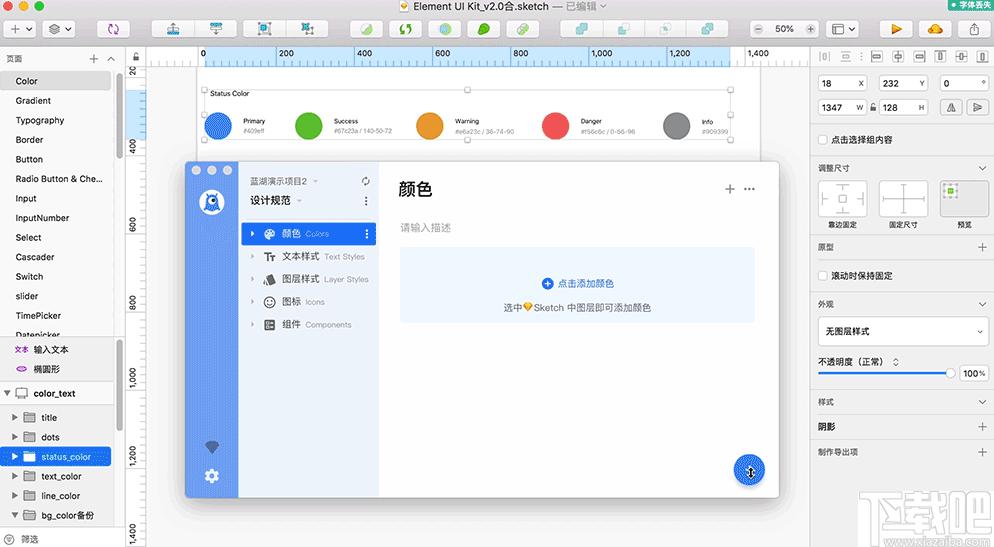
Task: Open the 设计规范 options menu dots
Action: pos(366,201)
